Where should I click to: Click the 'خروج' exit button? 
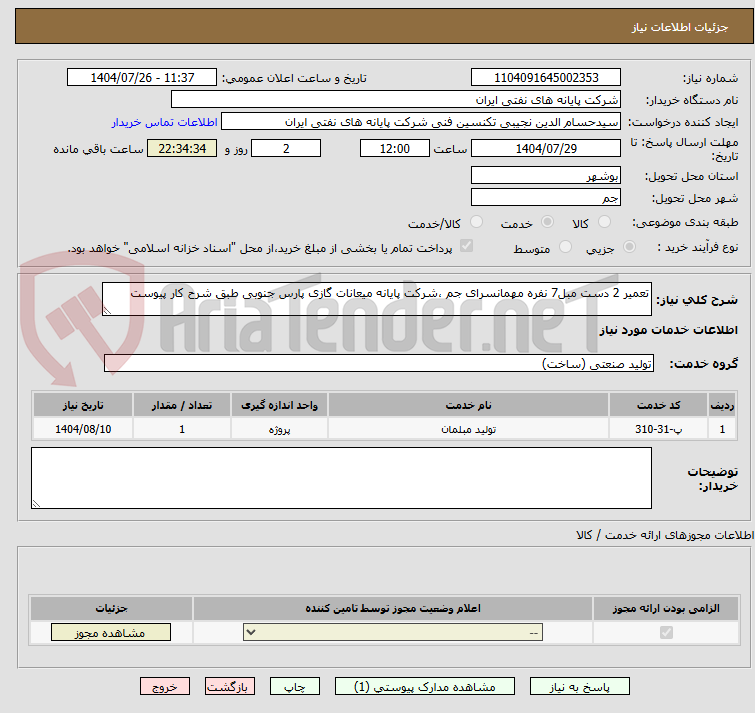point(165,687)
